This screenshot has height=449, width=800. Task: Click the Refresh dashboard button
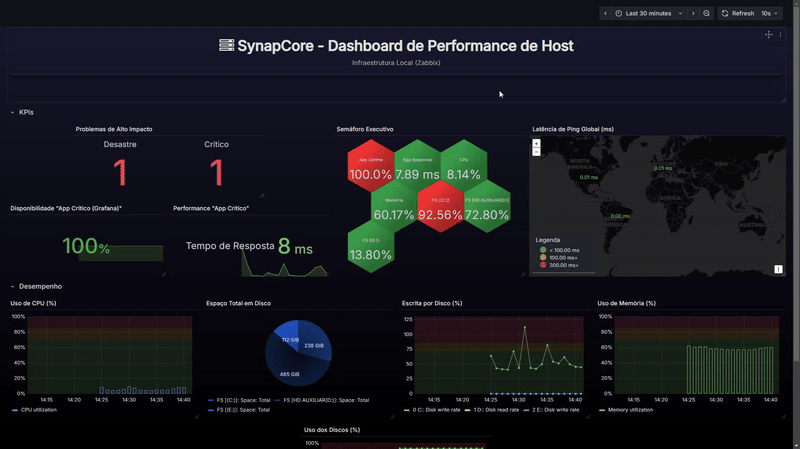coord(737,14)
